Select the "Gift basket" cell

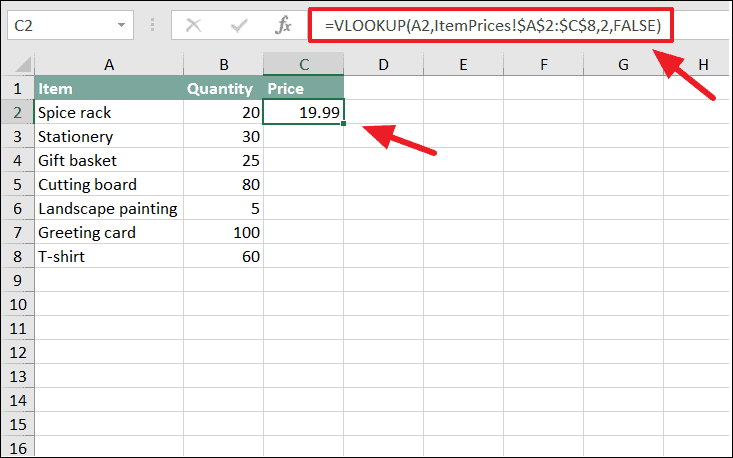[109, 160]
